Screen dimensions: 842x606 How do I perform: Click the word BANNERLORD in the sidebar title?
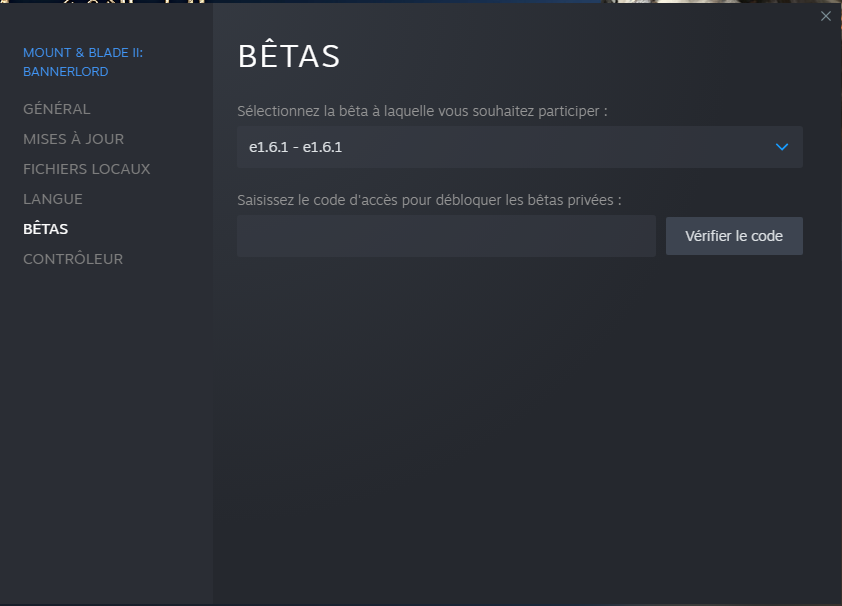coord(66,72)
